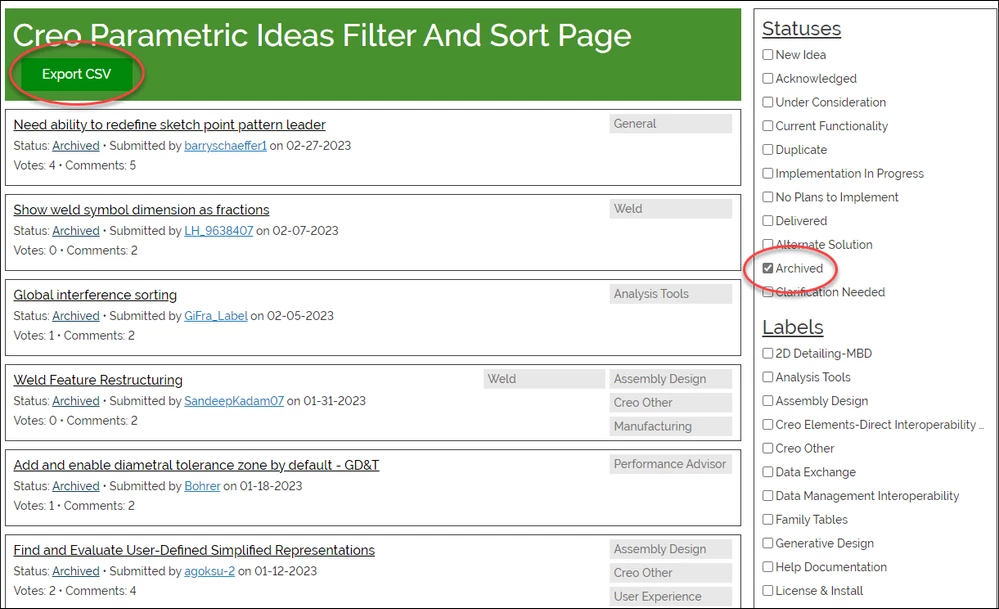Click the Performance Advisor tag
The width and height of the screenshot is (999, 609).
(670, 464)
